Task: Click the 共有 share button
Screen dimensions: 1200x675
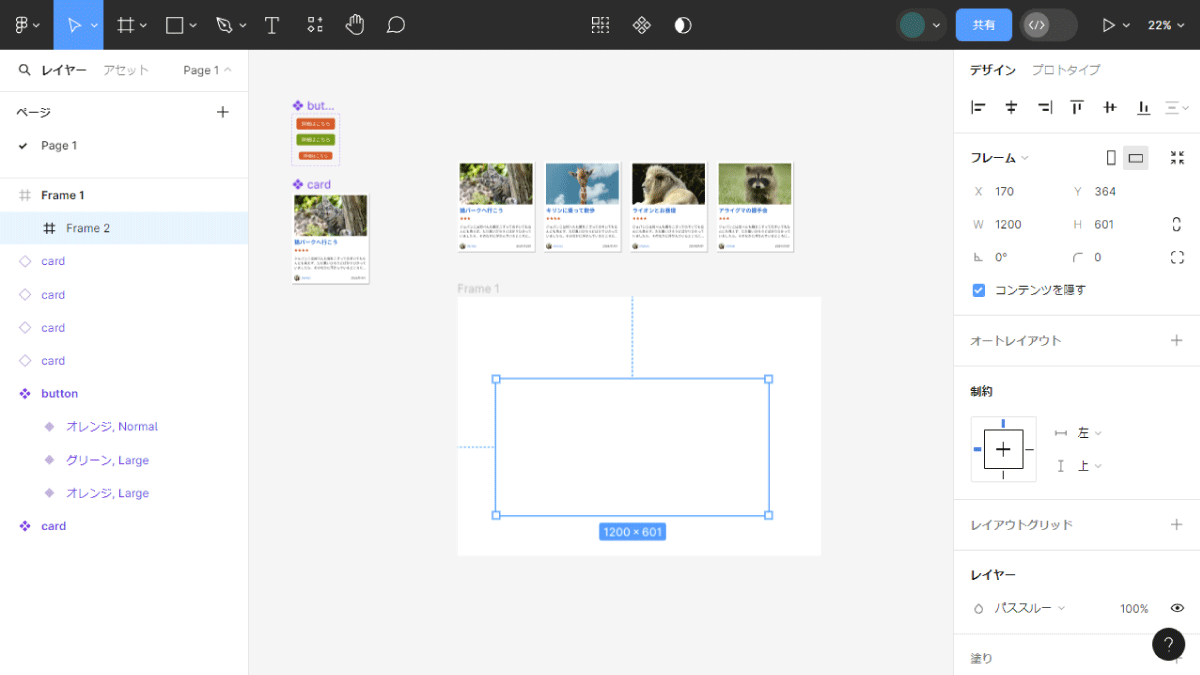Action: point(984,25)
